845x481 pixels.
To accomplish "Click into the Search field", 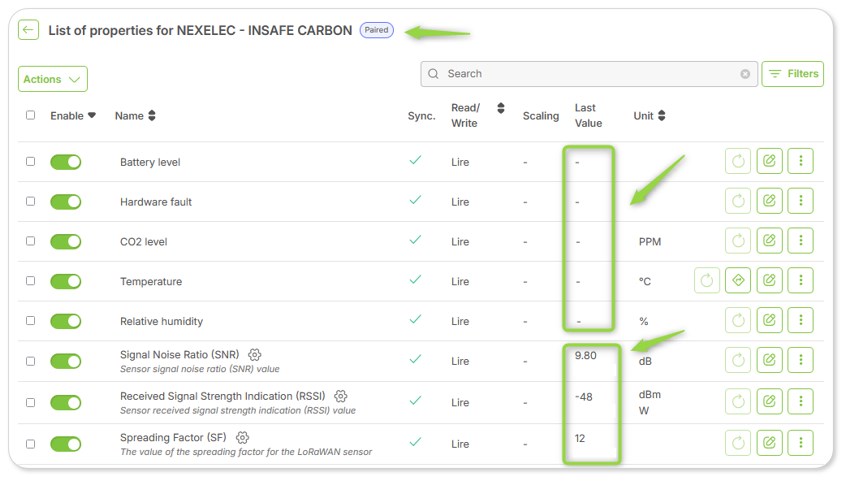I will (589, 74).
